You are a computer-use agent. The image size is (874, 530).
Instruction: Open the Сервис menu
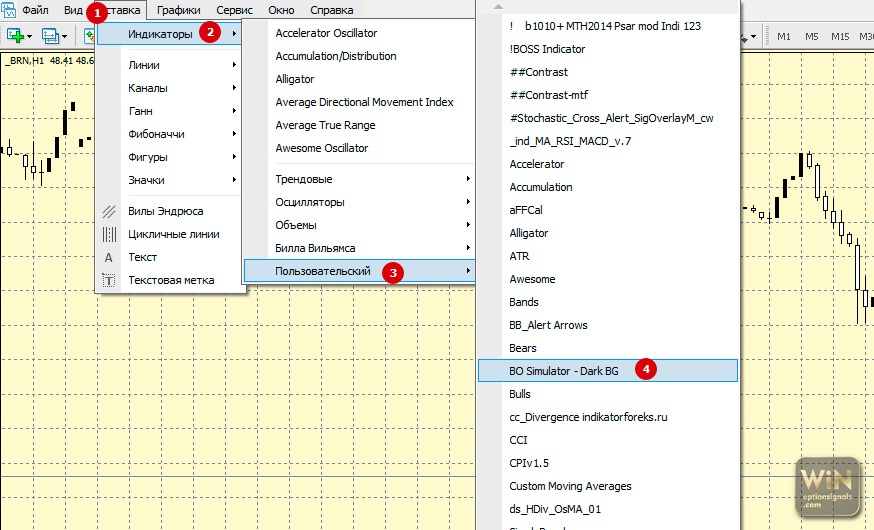coord(234,10)
